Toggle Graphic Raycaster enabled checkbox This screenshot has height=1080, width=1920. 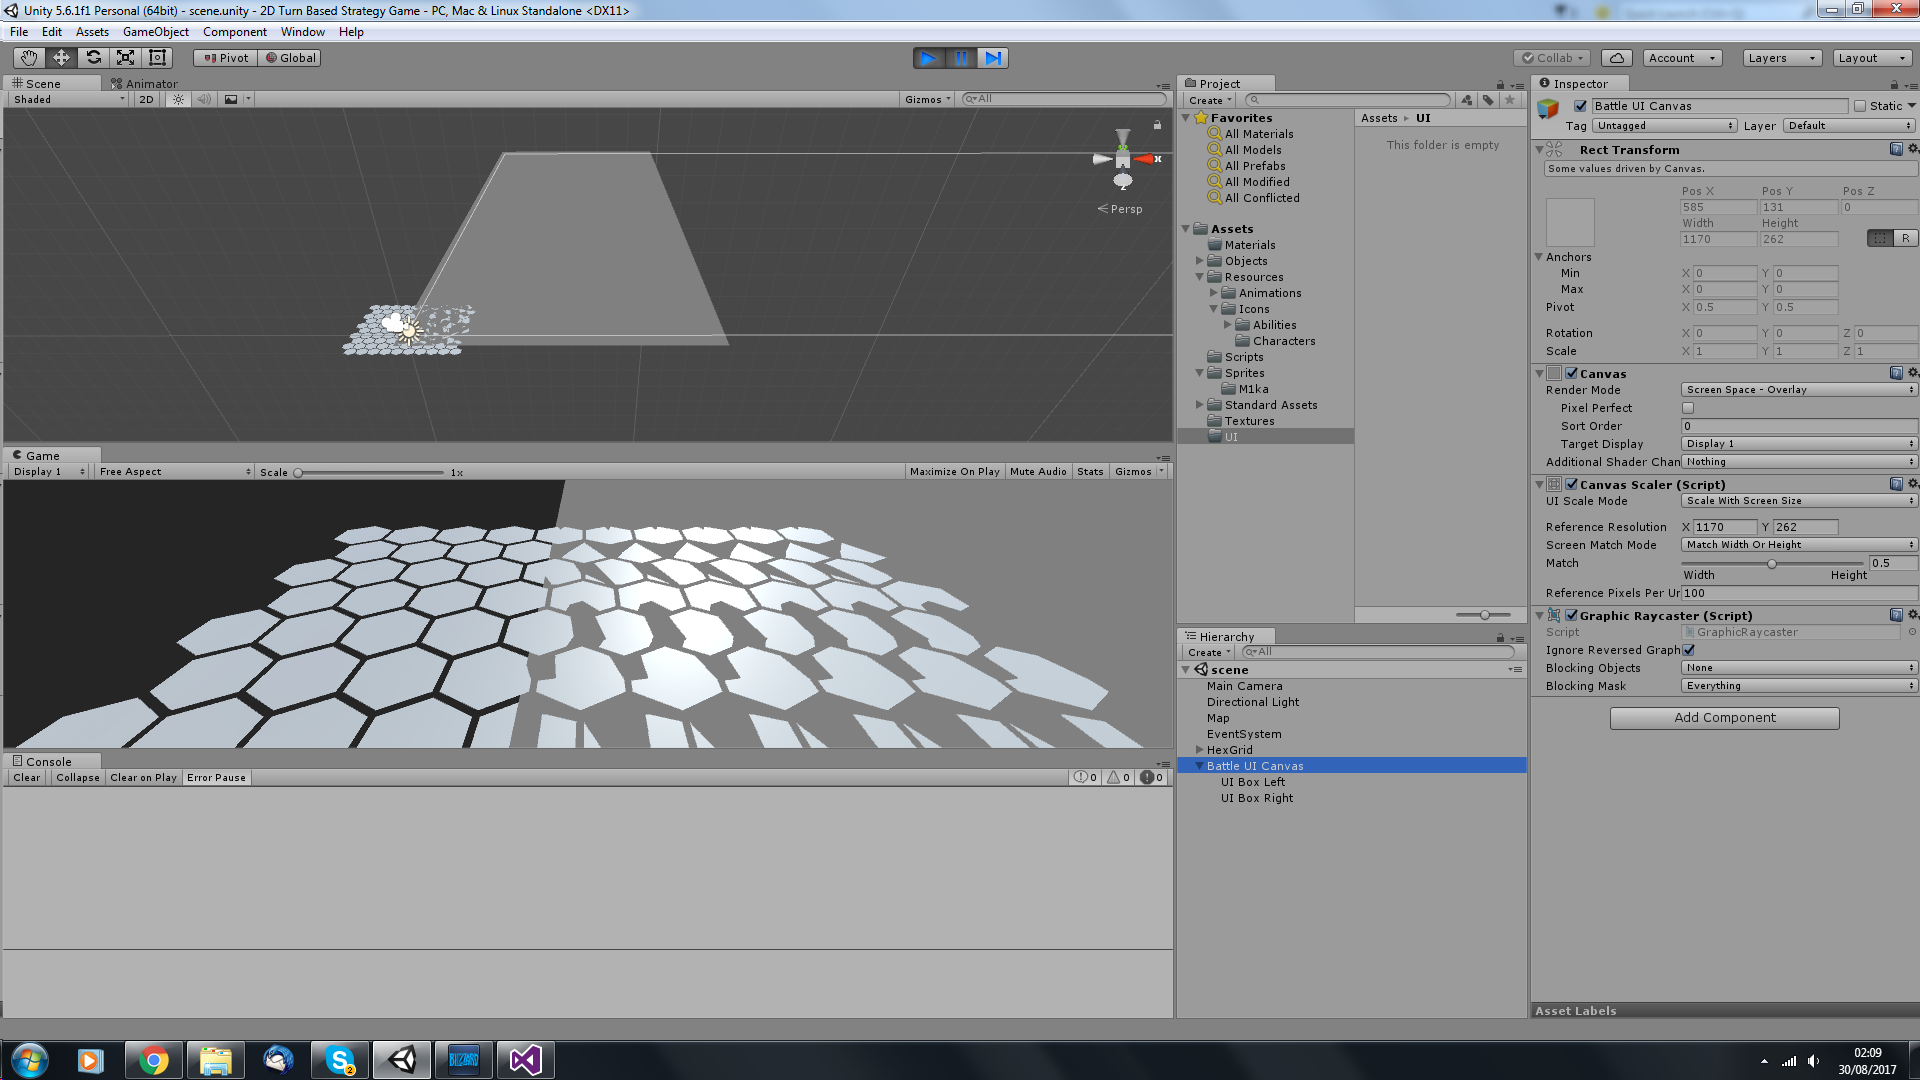1571,616
